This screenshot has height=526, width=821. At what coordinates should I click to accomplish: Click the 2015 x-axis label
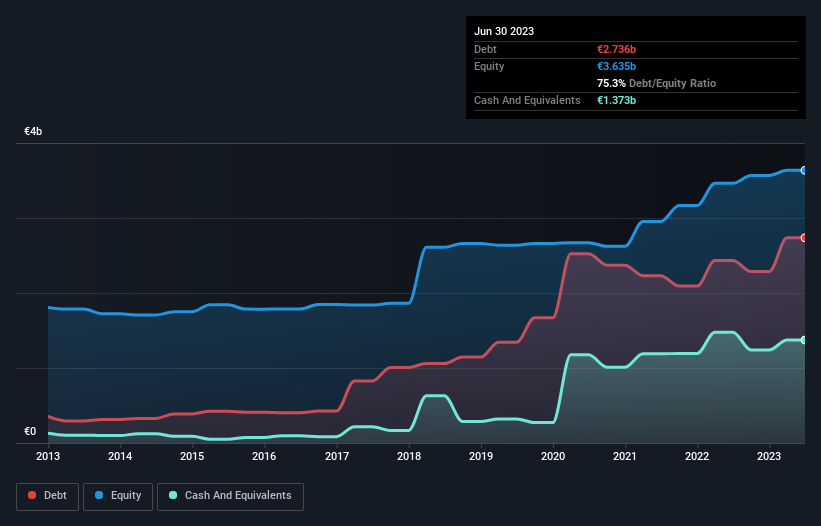coord(192,456)
